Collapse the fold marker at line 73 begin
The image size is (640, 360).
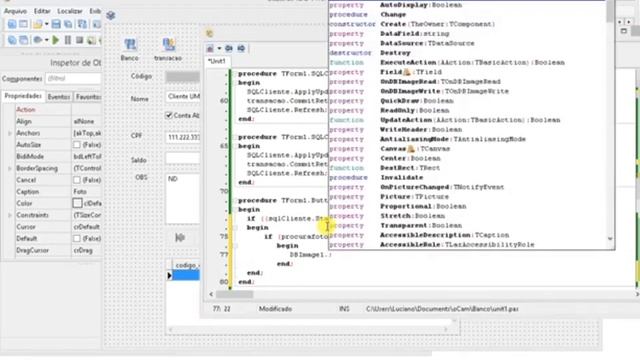tap(236, 228)
